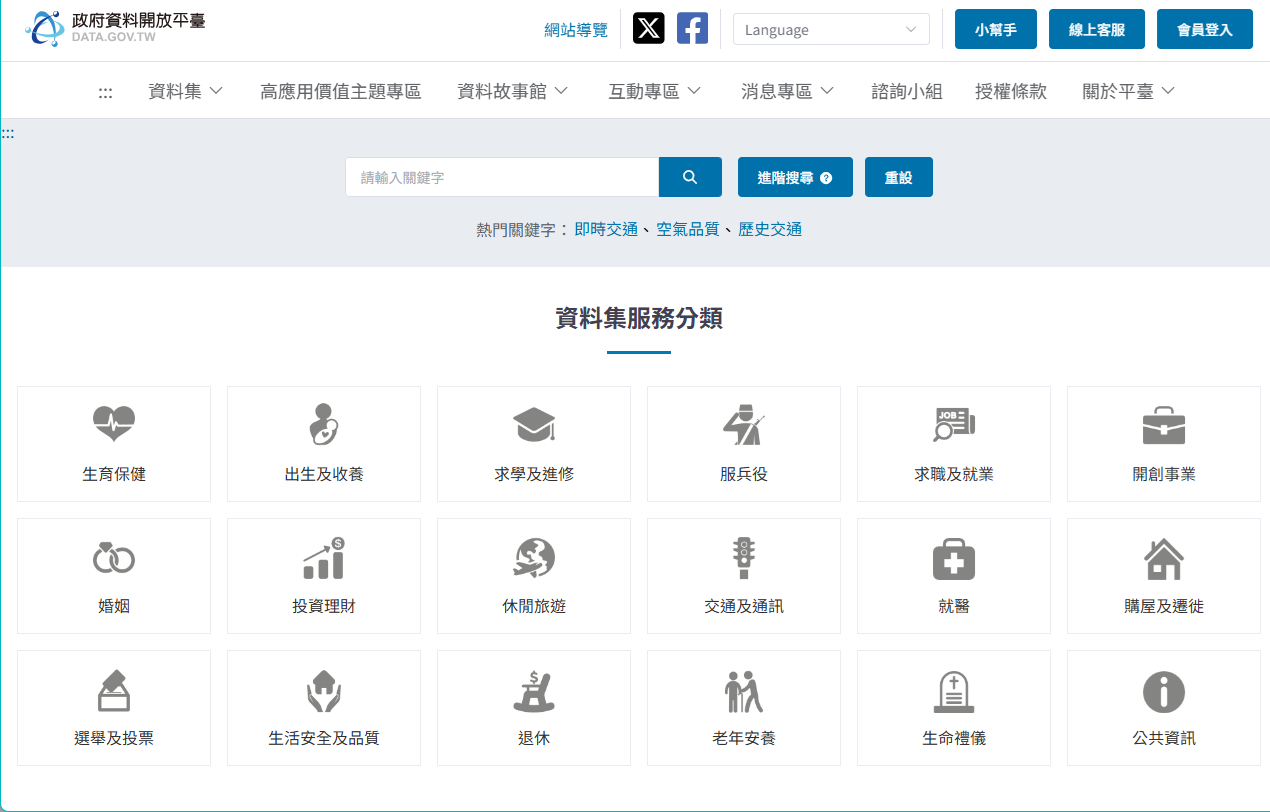Viewport: 1270px width, 812px height.
Task: Click the 會員登入 button
Action: [x=1204, y=30]
